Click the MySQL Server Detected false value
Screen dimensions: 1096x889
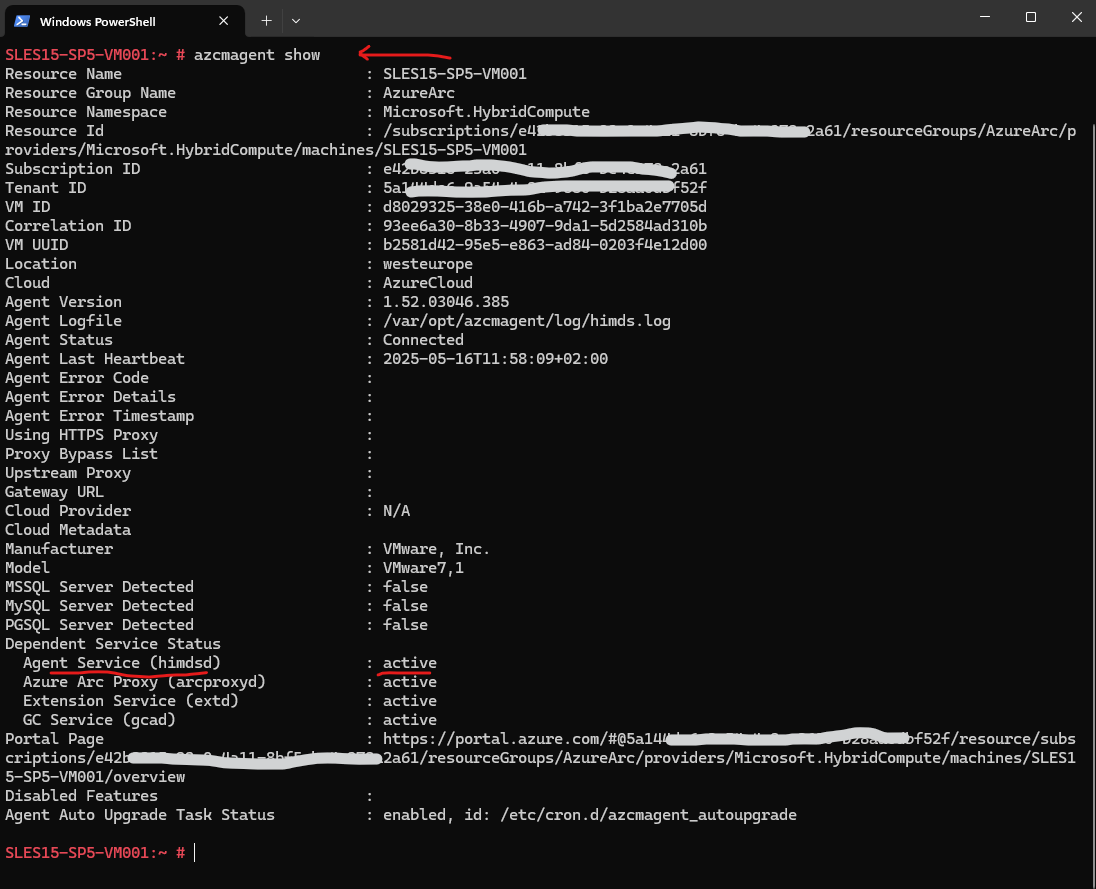coord(405,606)
